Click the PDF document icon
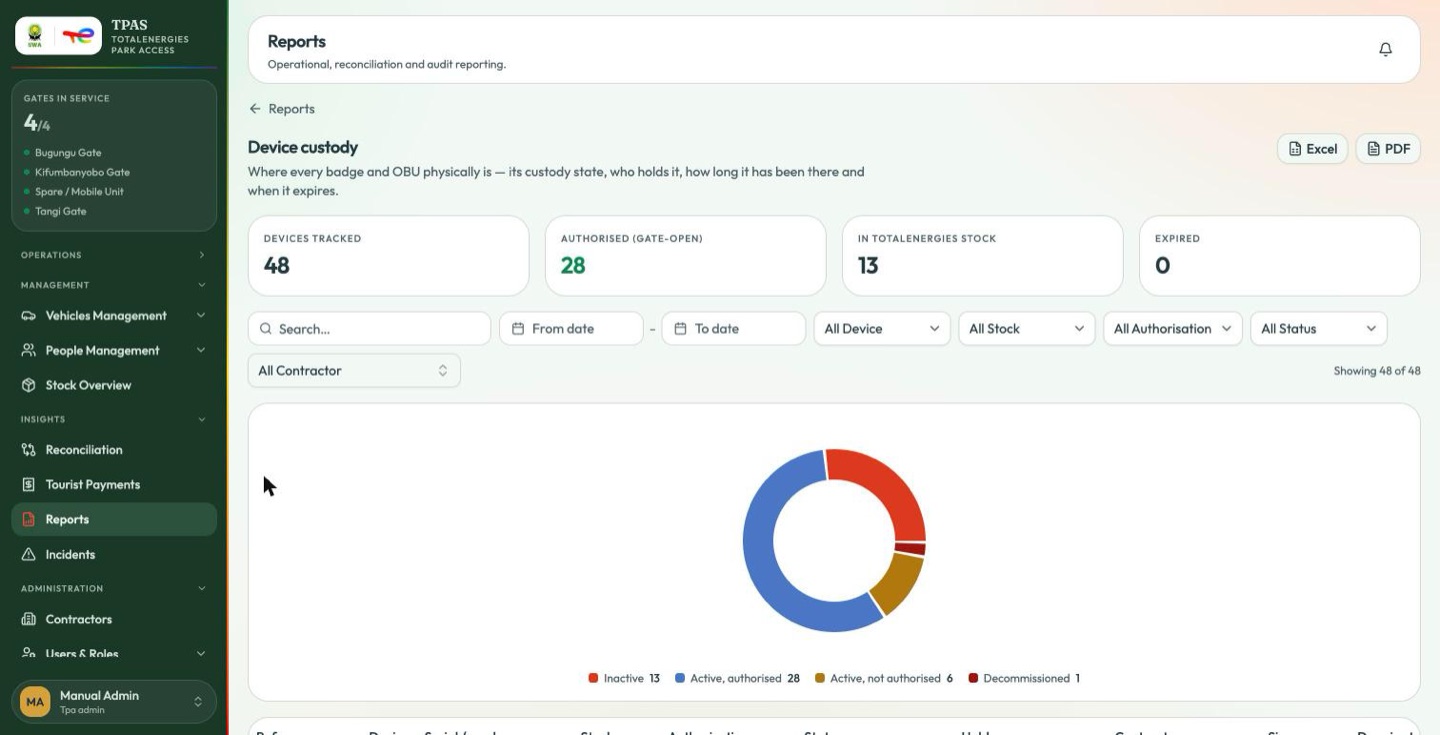The image size is (1440, 735). click(x=1374, y=149)
